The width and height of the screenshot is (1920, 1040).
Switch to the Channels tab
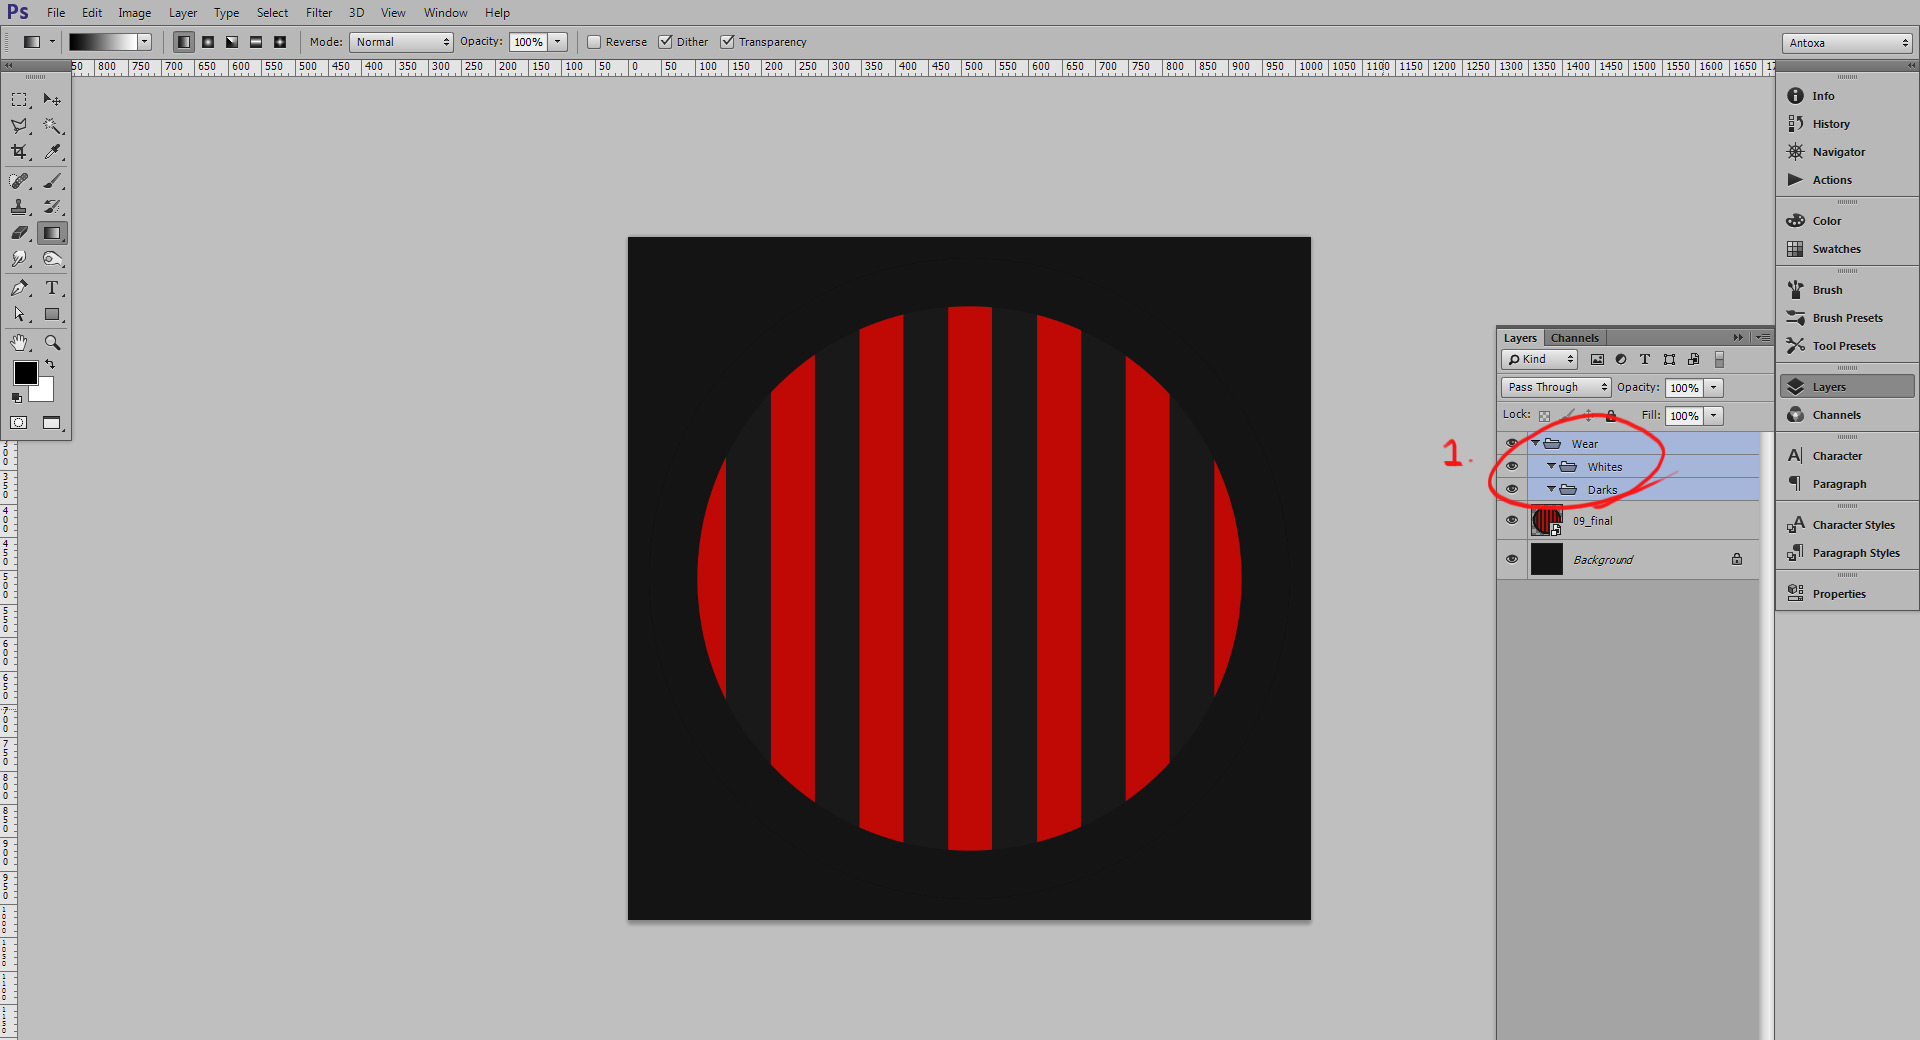tap(1575, 338)
